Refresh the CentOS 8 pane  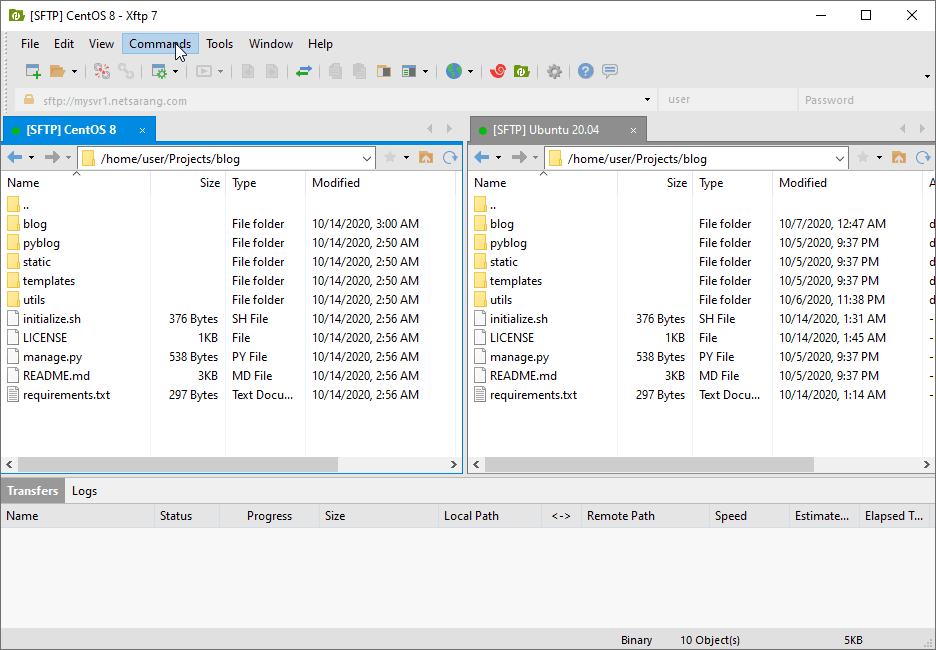450,158
